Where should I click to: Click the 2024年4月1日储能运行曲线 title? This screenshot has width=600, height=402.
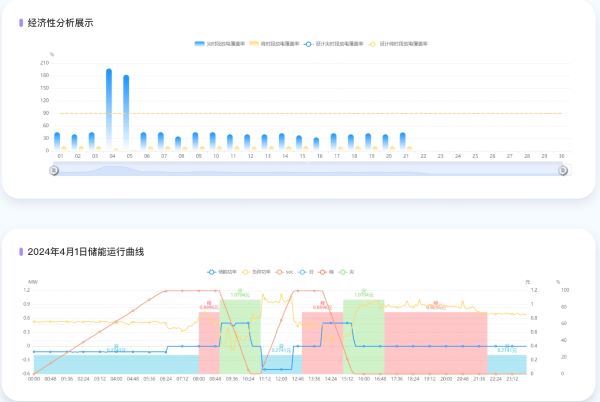click(85, 251)
